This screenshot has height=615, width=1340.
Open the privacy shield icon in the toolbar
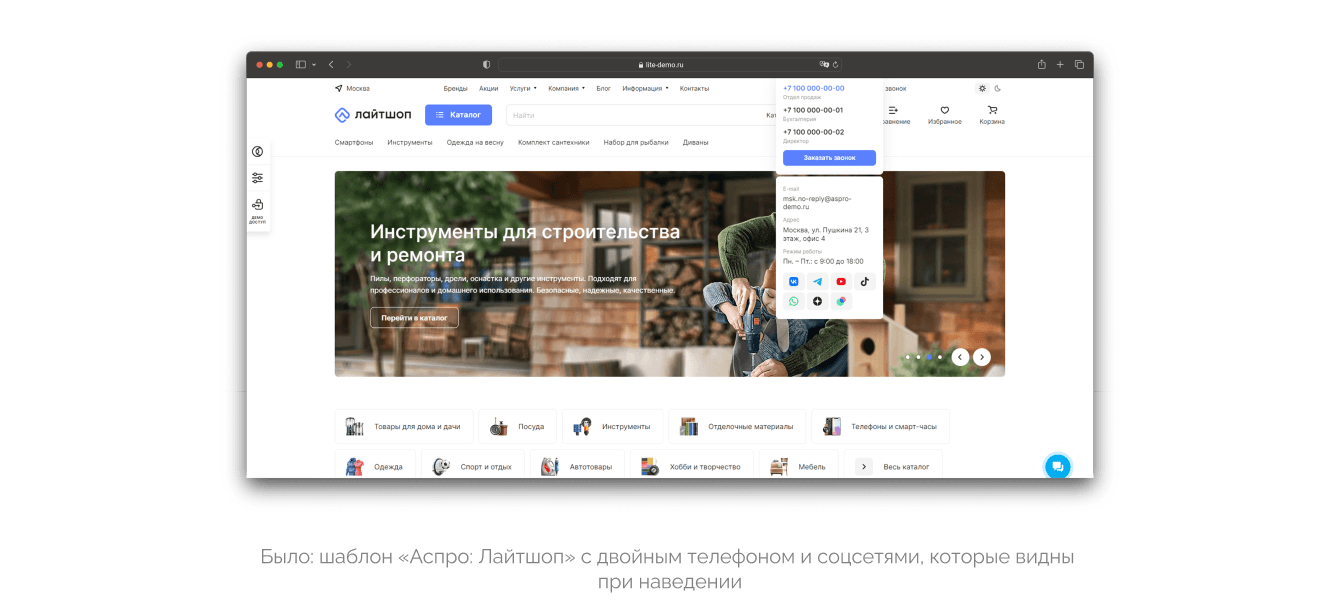click(x=487, y=64)
